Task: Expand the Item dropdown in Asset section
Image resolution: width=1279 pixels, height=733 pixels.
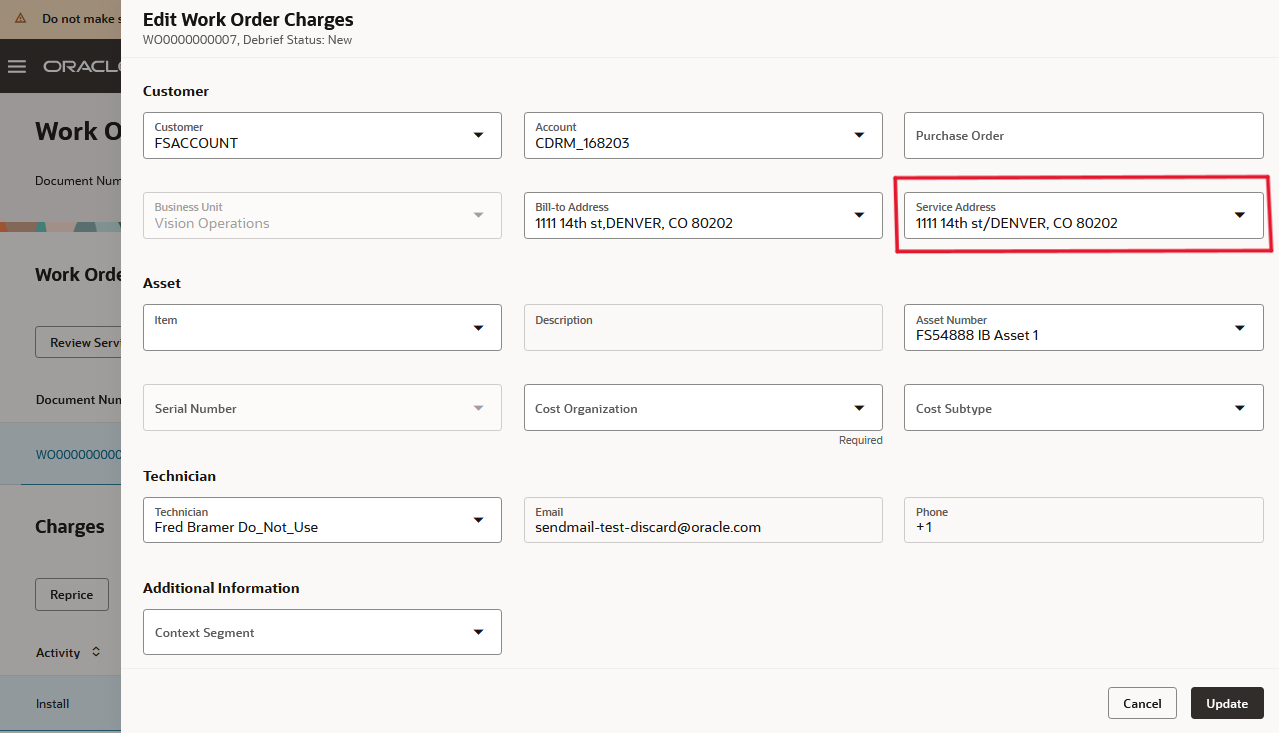Action: [478, 328]
